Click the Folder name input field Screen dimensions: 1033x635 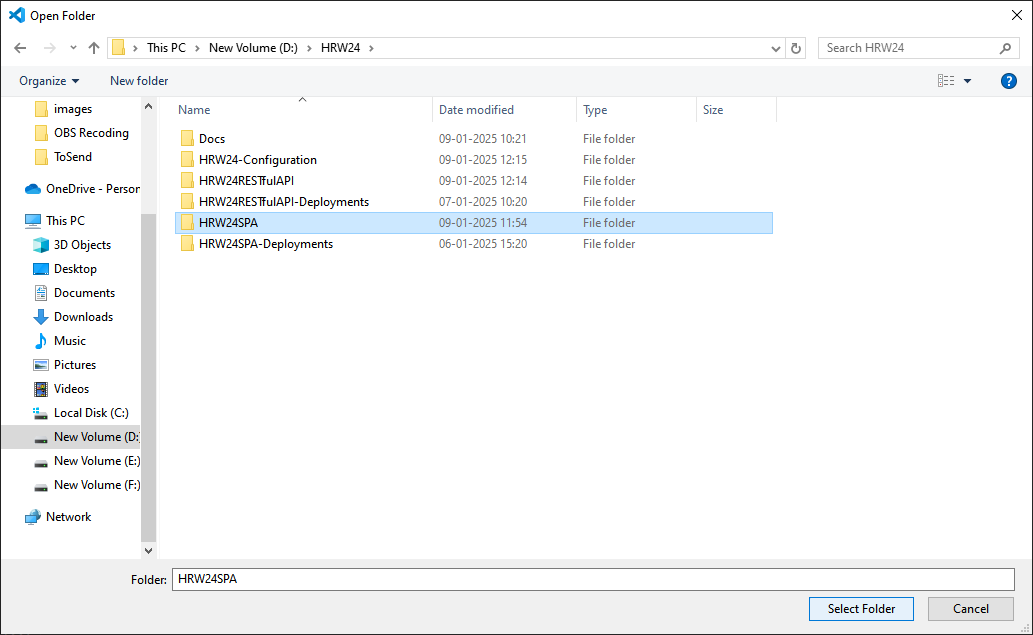pyautogui.click(x=592, y=579)
